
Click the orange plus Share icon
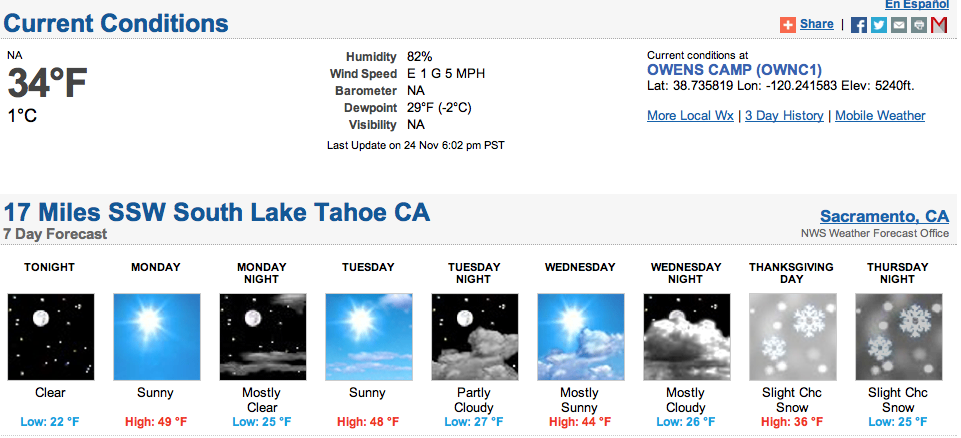(788, 25)
